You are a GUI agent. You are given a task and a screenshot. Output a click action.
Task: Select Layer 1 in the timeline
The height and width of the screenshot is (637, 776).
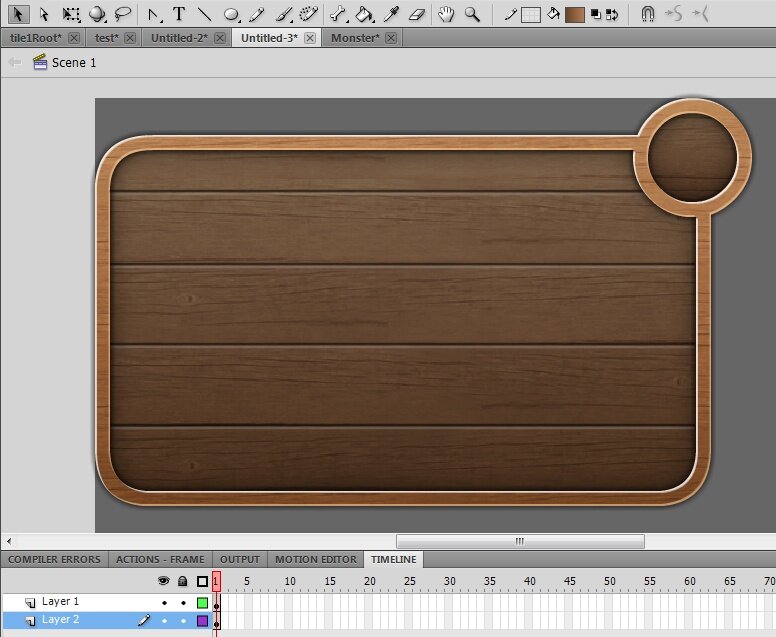tap(60, 602)
